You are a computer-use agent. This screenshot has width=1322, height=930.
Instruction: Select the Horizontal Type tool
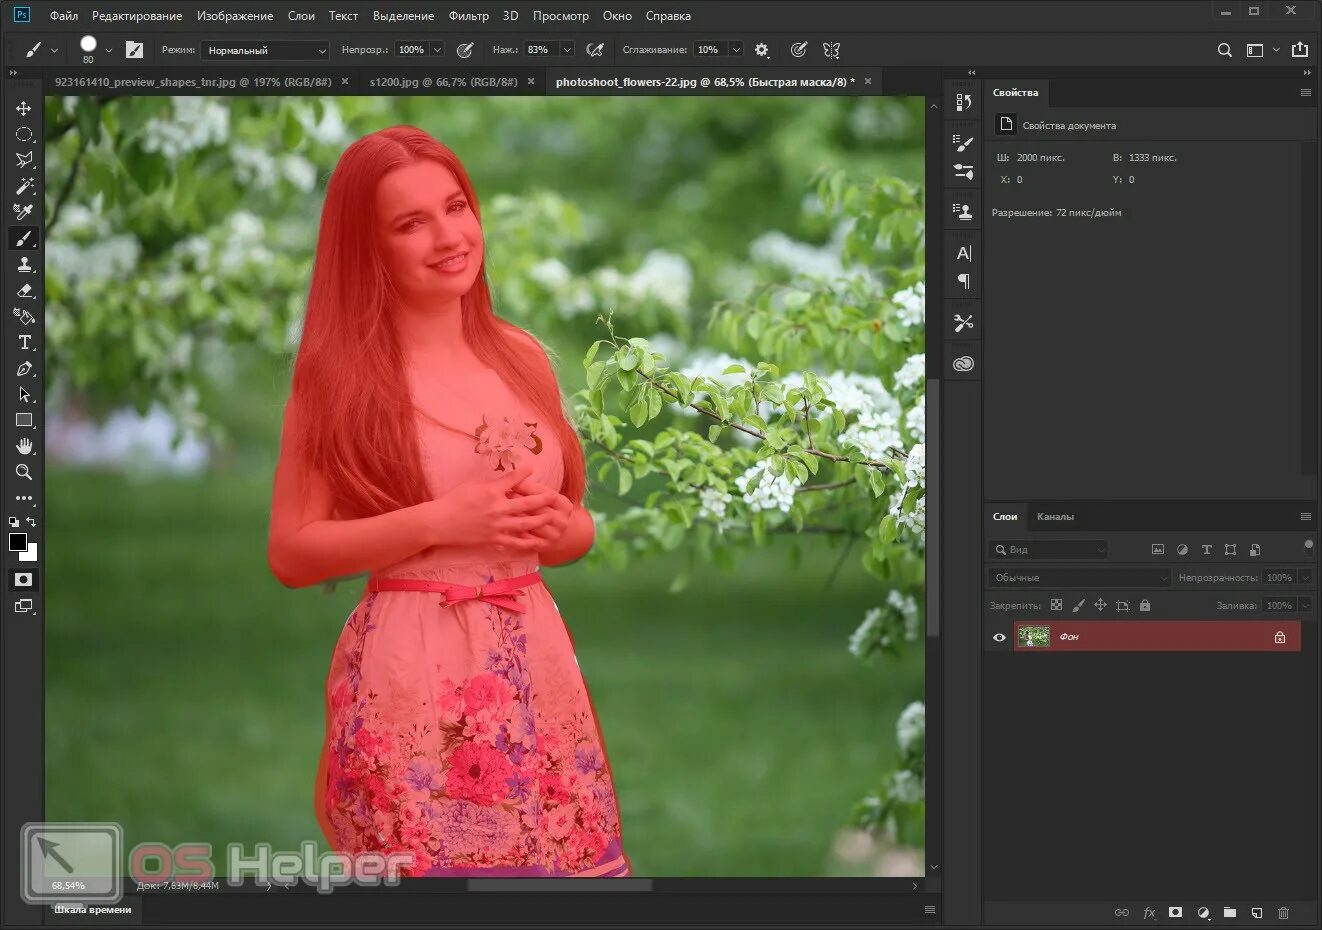[24, 342]
